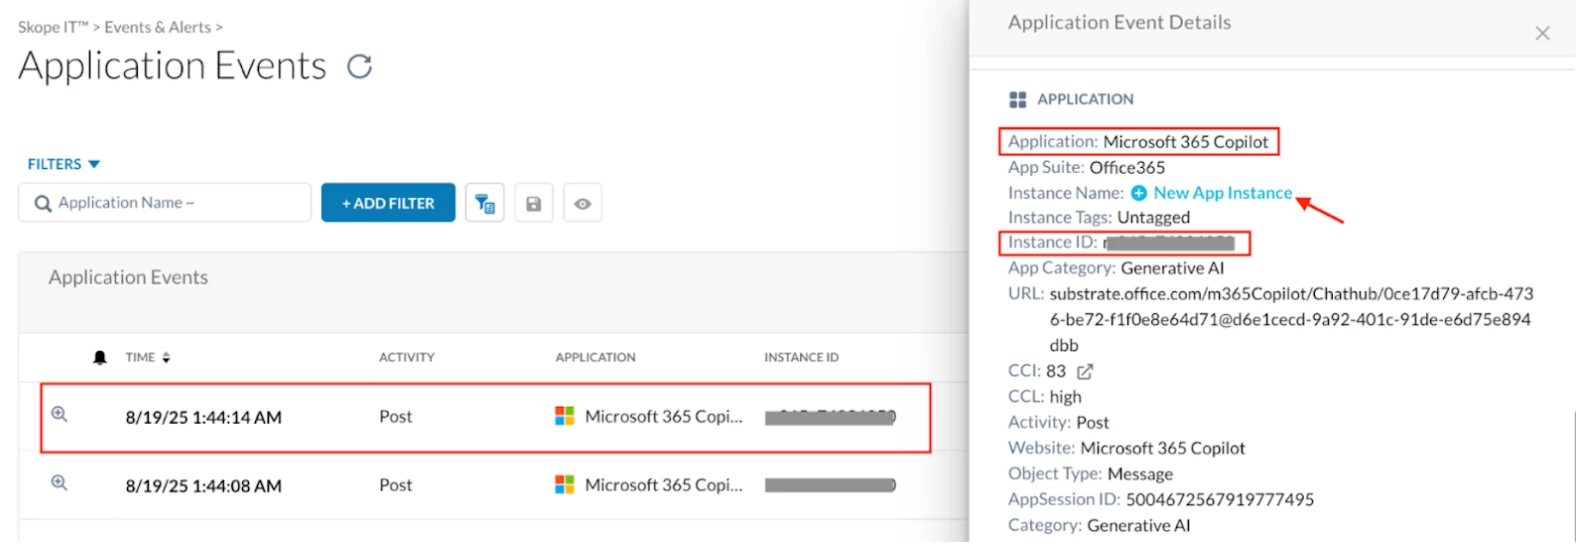Screen dimensions: 1596x552
Task: Click the ACTIVITY column header
Action: [x=407, y=357]
